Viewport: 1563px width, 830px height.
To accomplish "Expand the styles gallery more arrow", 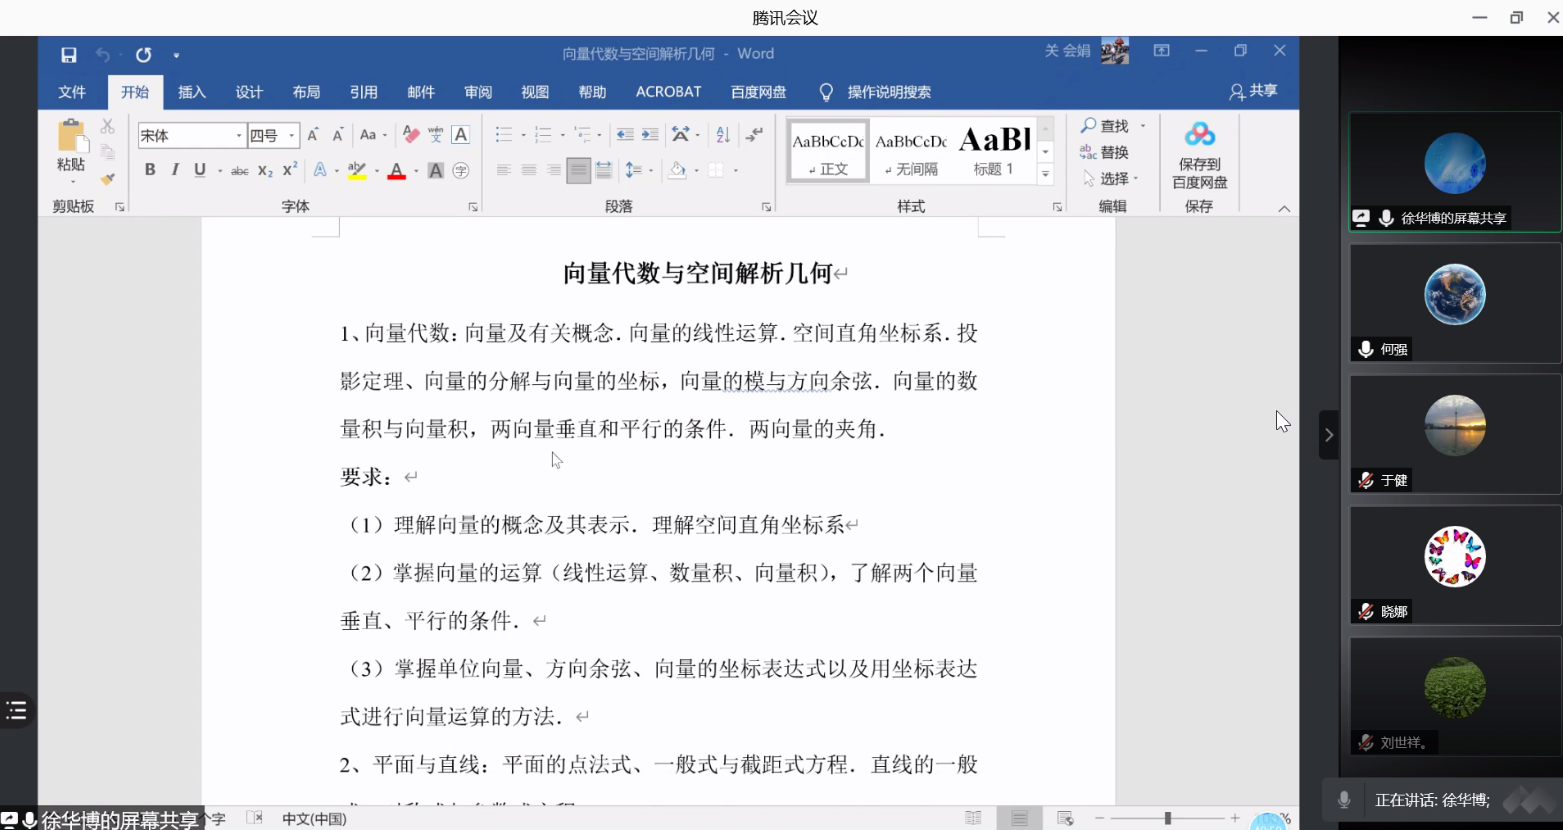I will [x=1045, y=174].
